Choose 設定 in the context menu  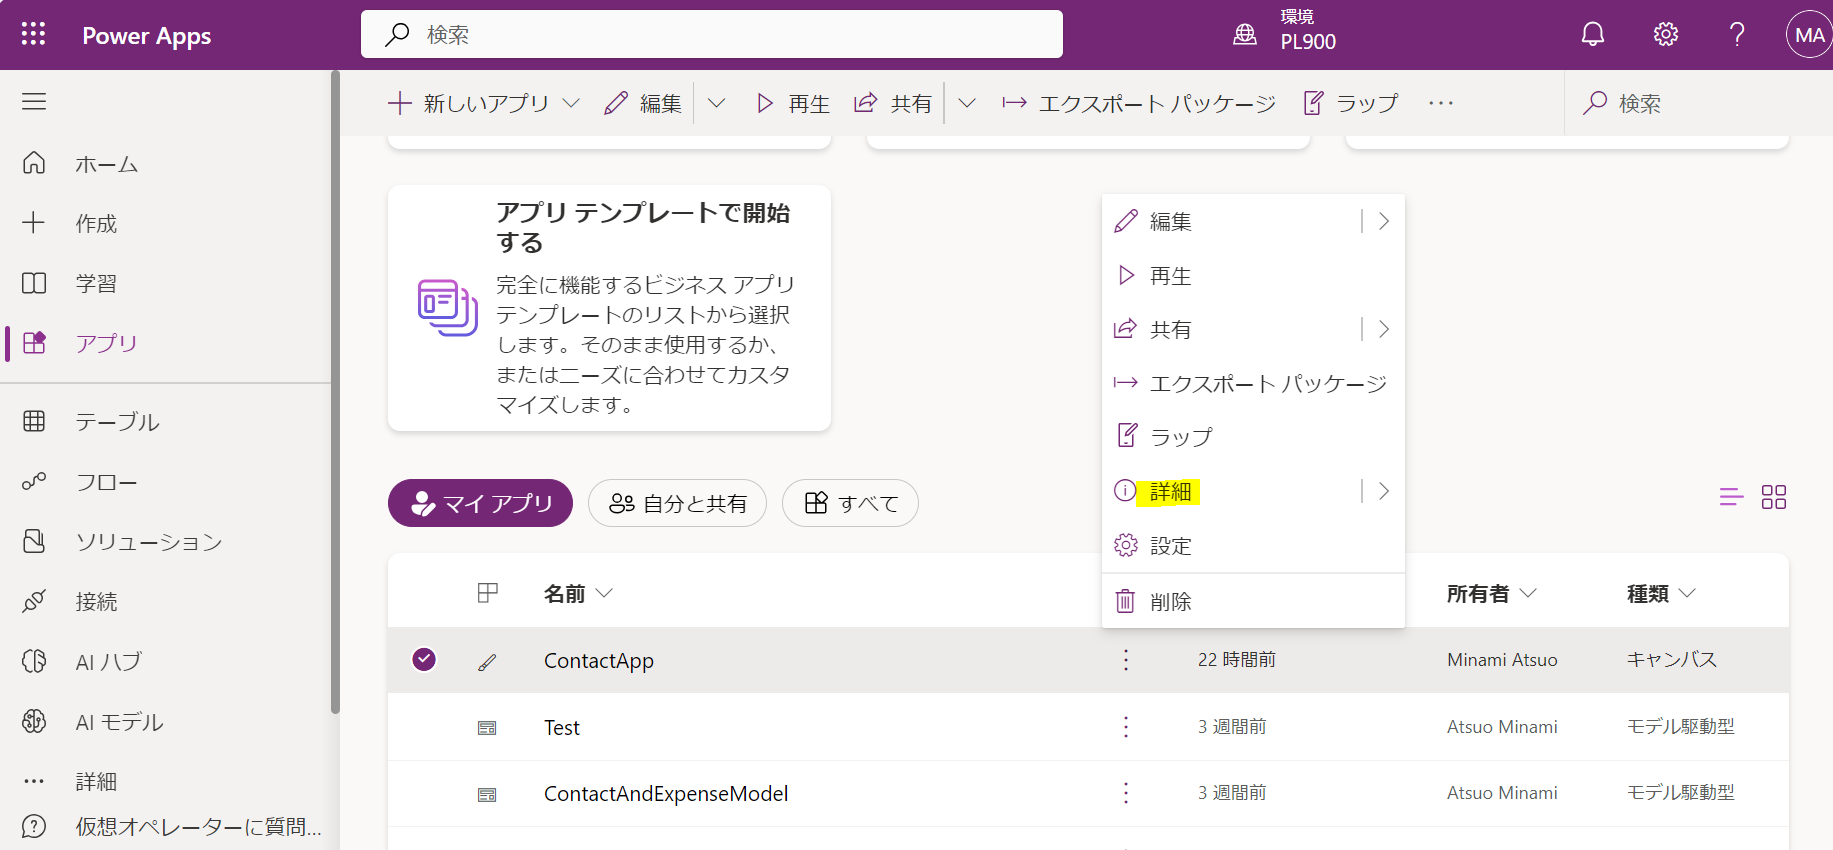tap(1253, 545)
